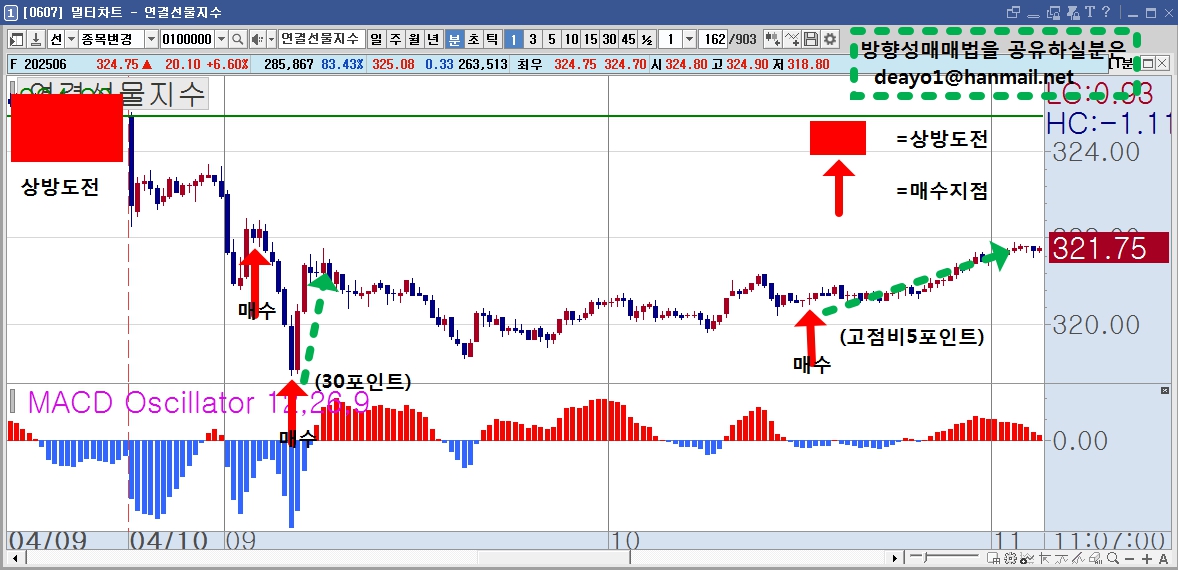Screen dimensions: 1178x570
Task: Click the grid window icon in bottom toolbar
Action: point(993,558)
